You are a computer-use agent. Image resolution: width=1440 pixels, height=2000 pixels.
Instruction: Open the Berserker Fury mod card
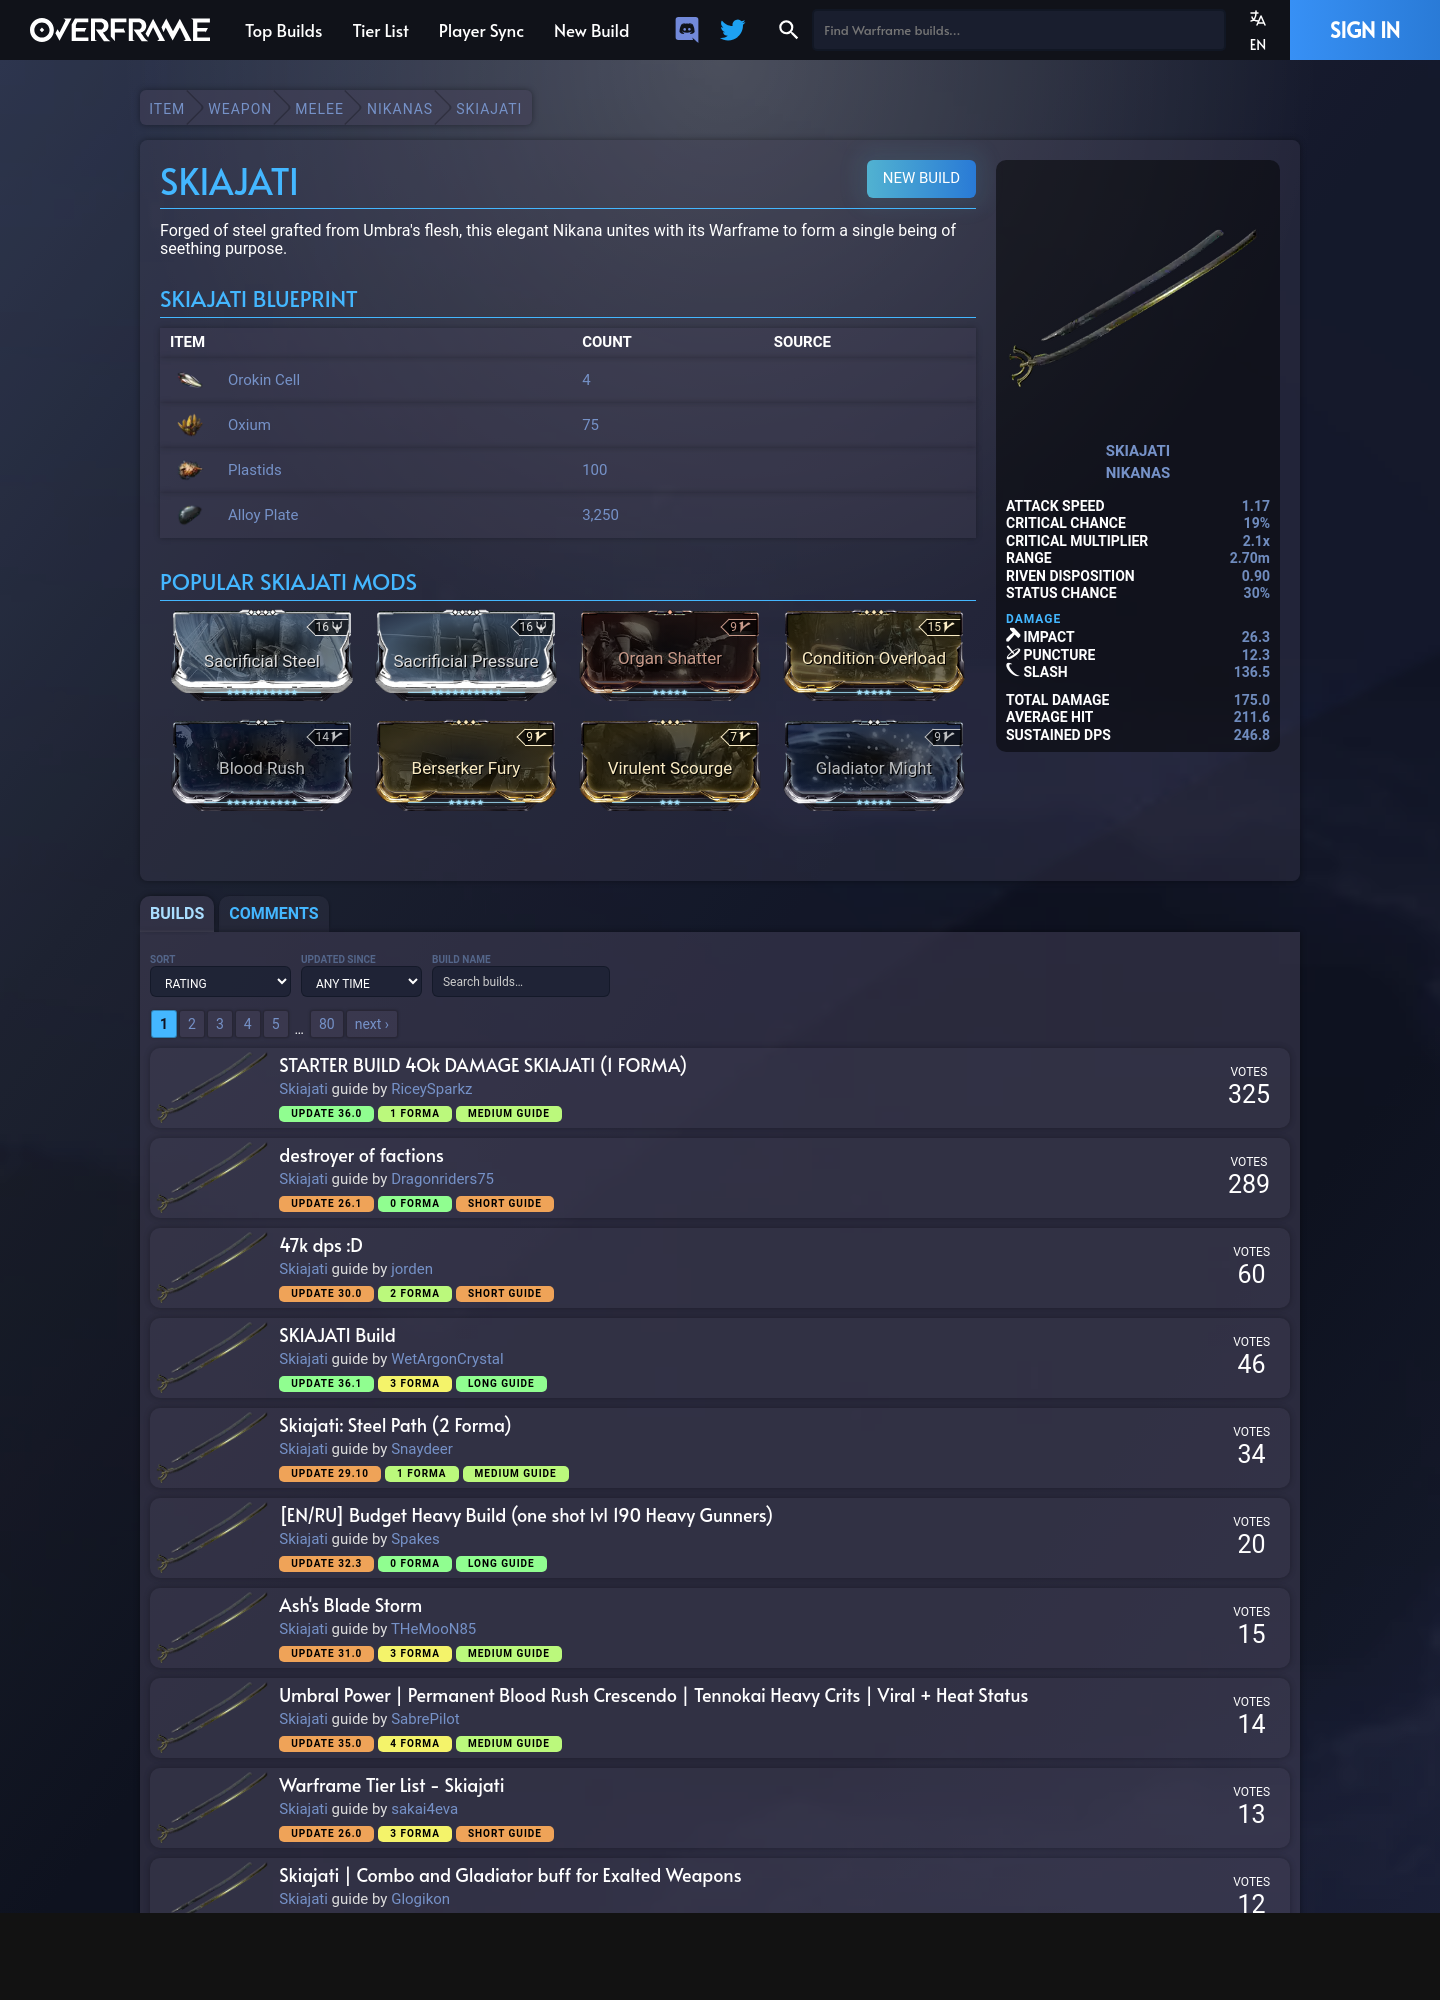pyautogui.click(x=466, y=764)
